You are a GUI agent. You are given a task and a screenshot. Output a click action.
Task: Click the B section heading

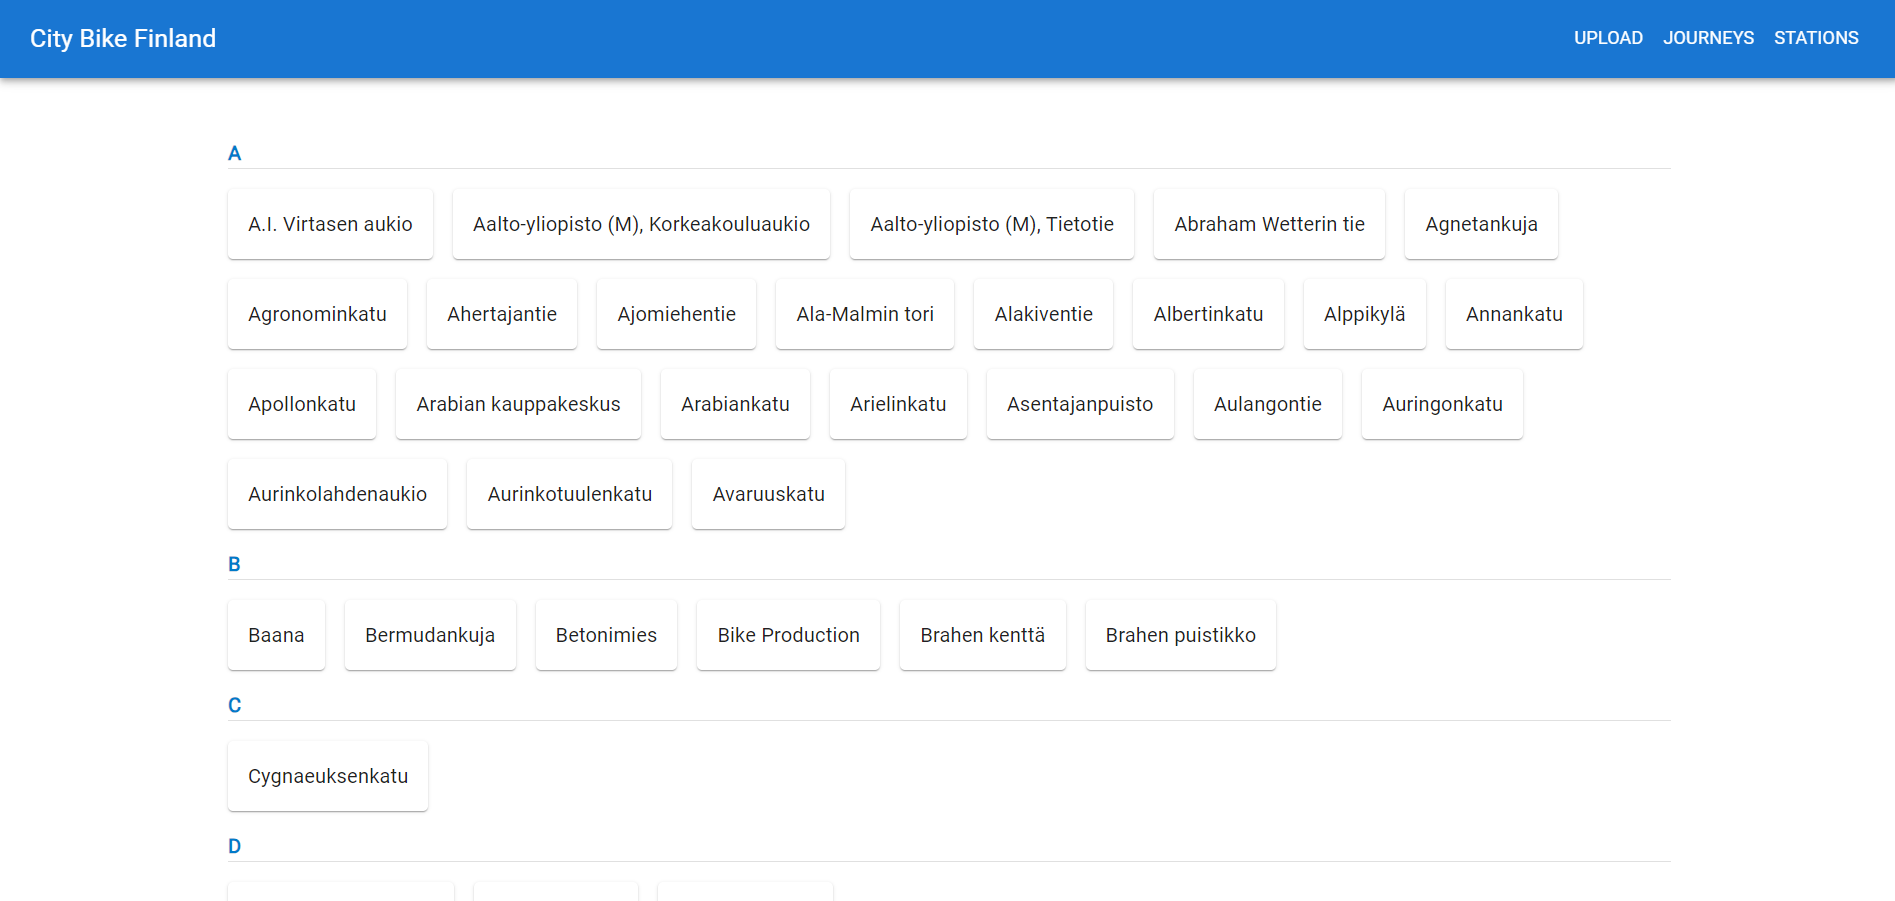pyautogui.click(x=234, y=564)
